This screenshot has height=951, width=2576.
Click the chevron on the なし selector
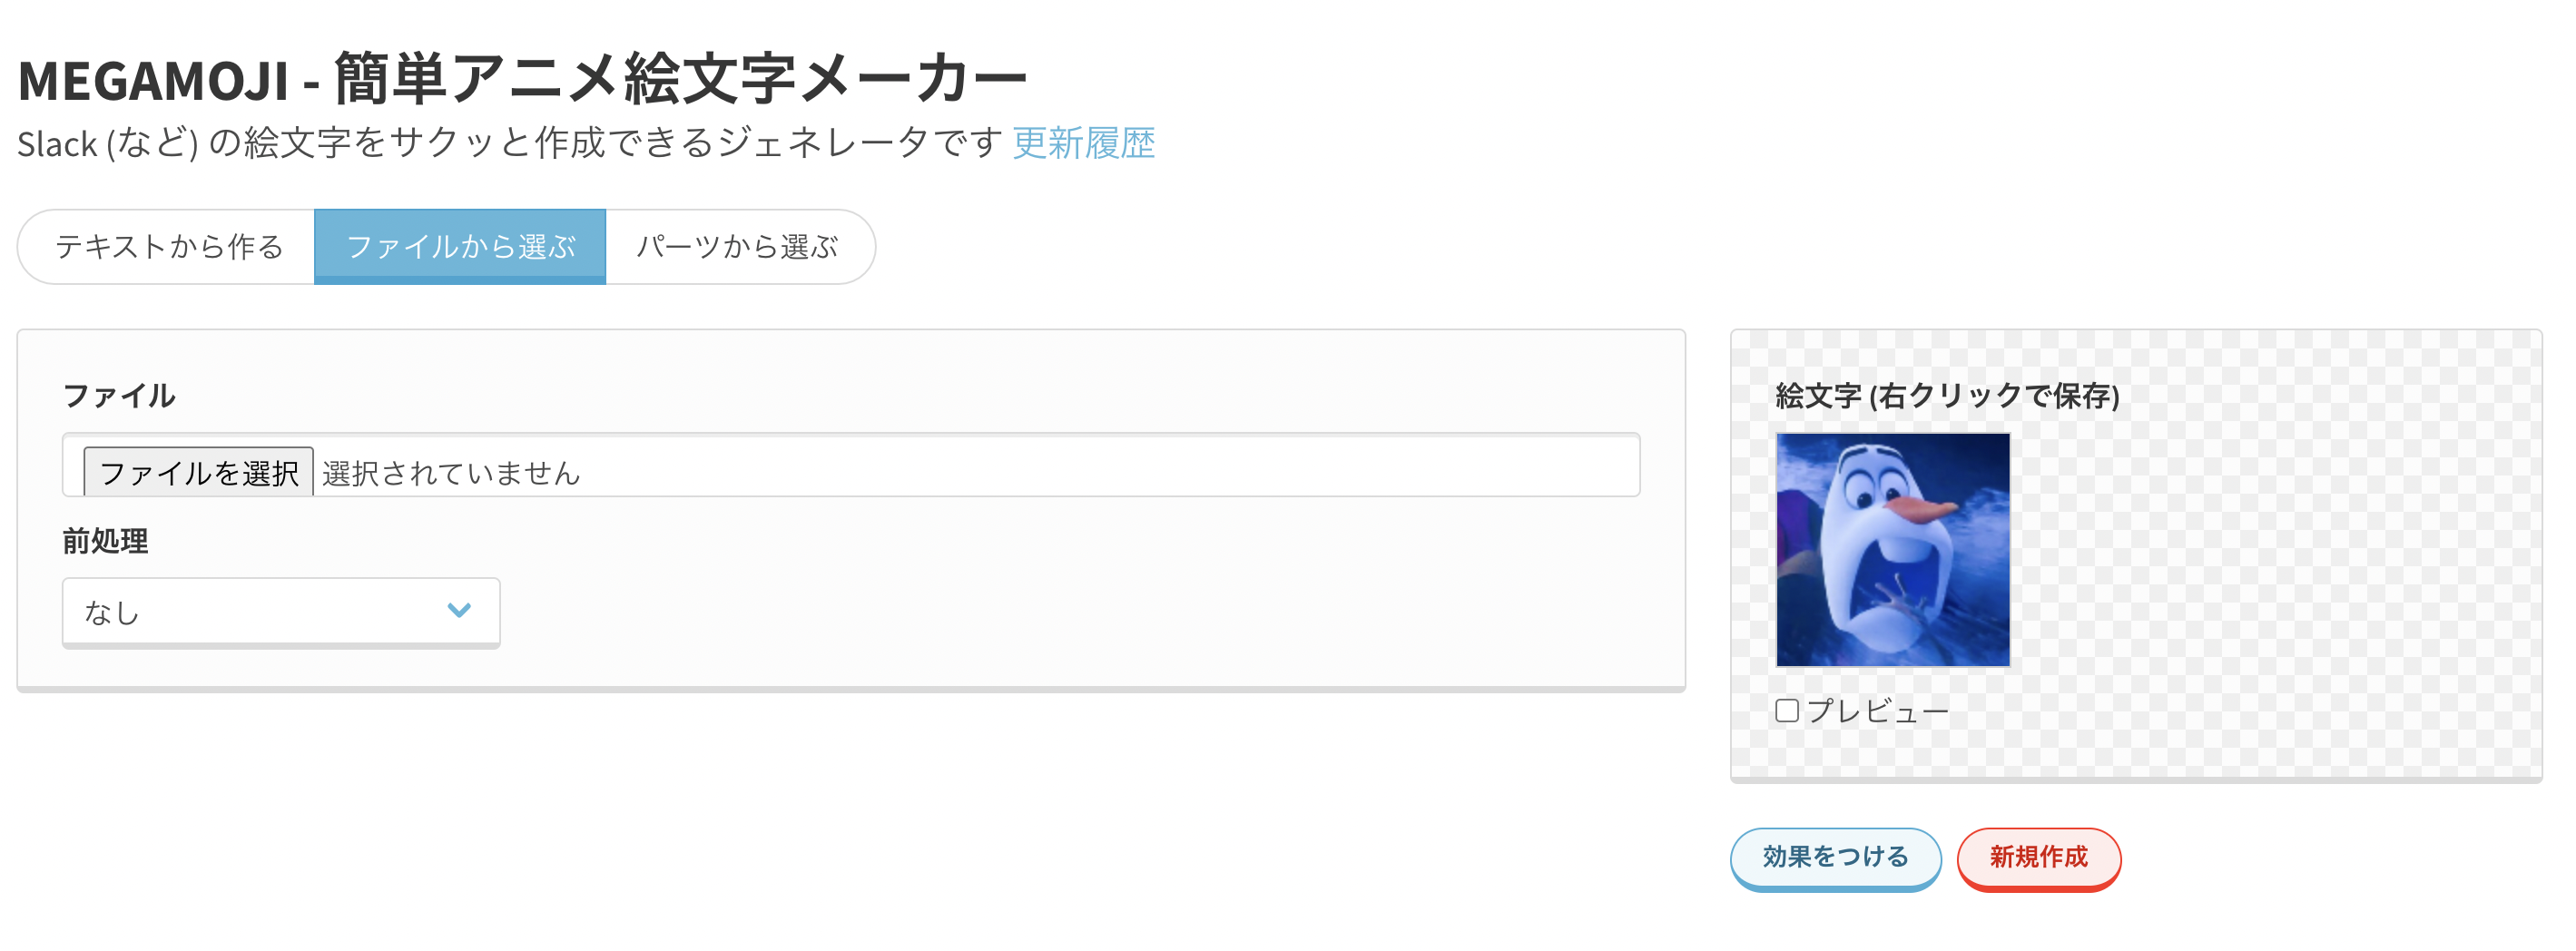coord(459,611)
